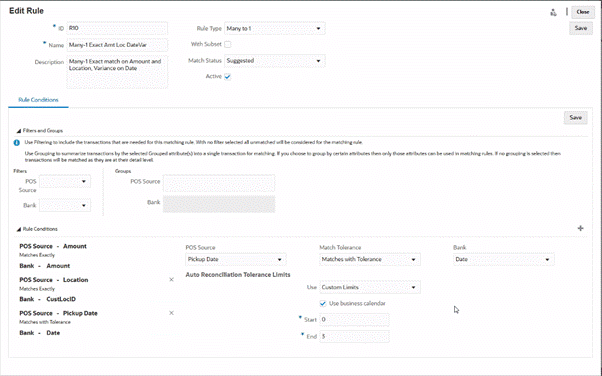Click the Description text area

tap(117, 72)
